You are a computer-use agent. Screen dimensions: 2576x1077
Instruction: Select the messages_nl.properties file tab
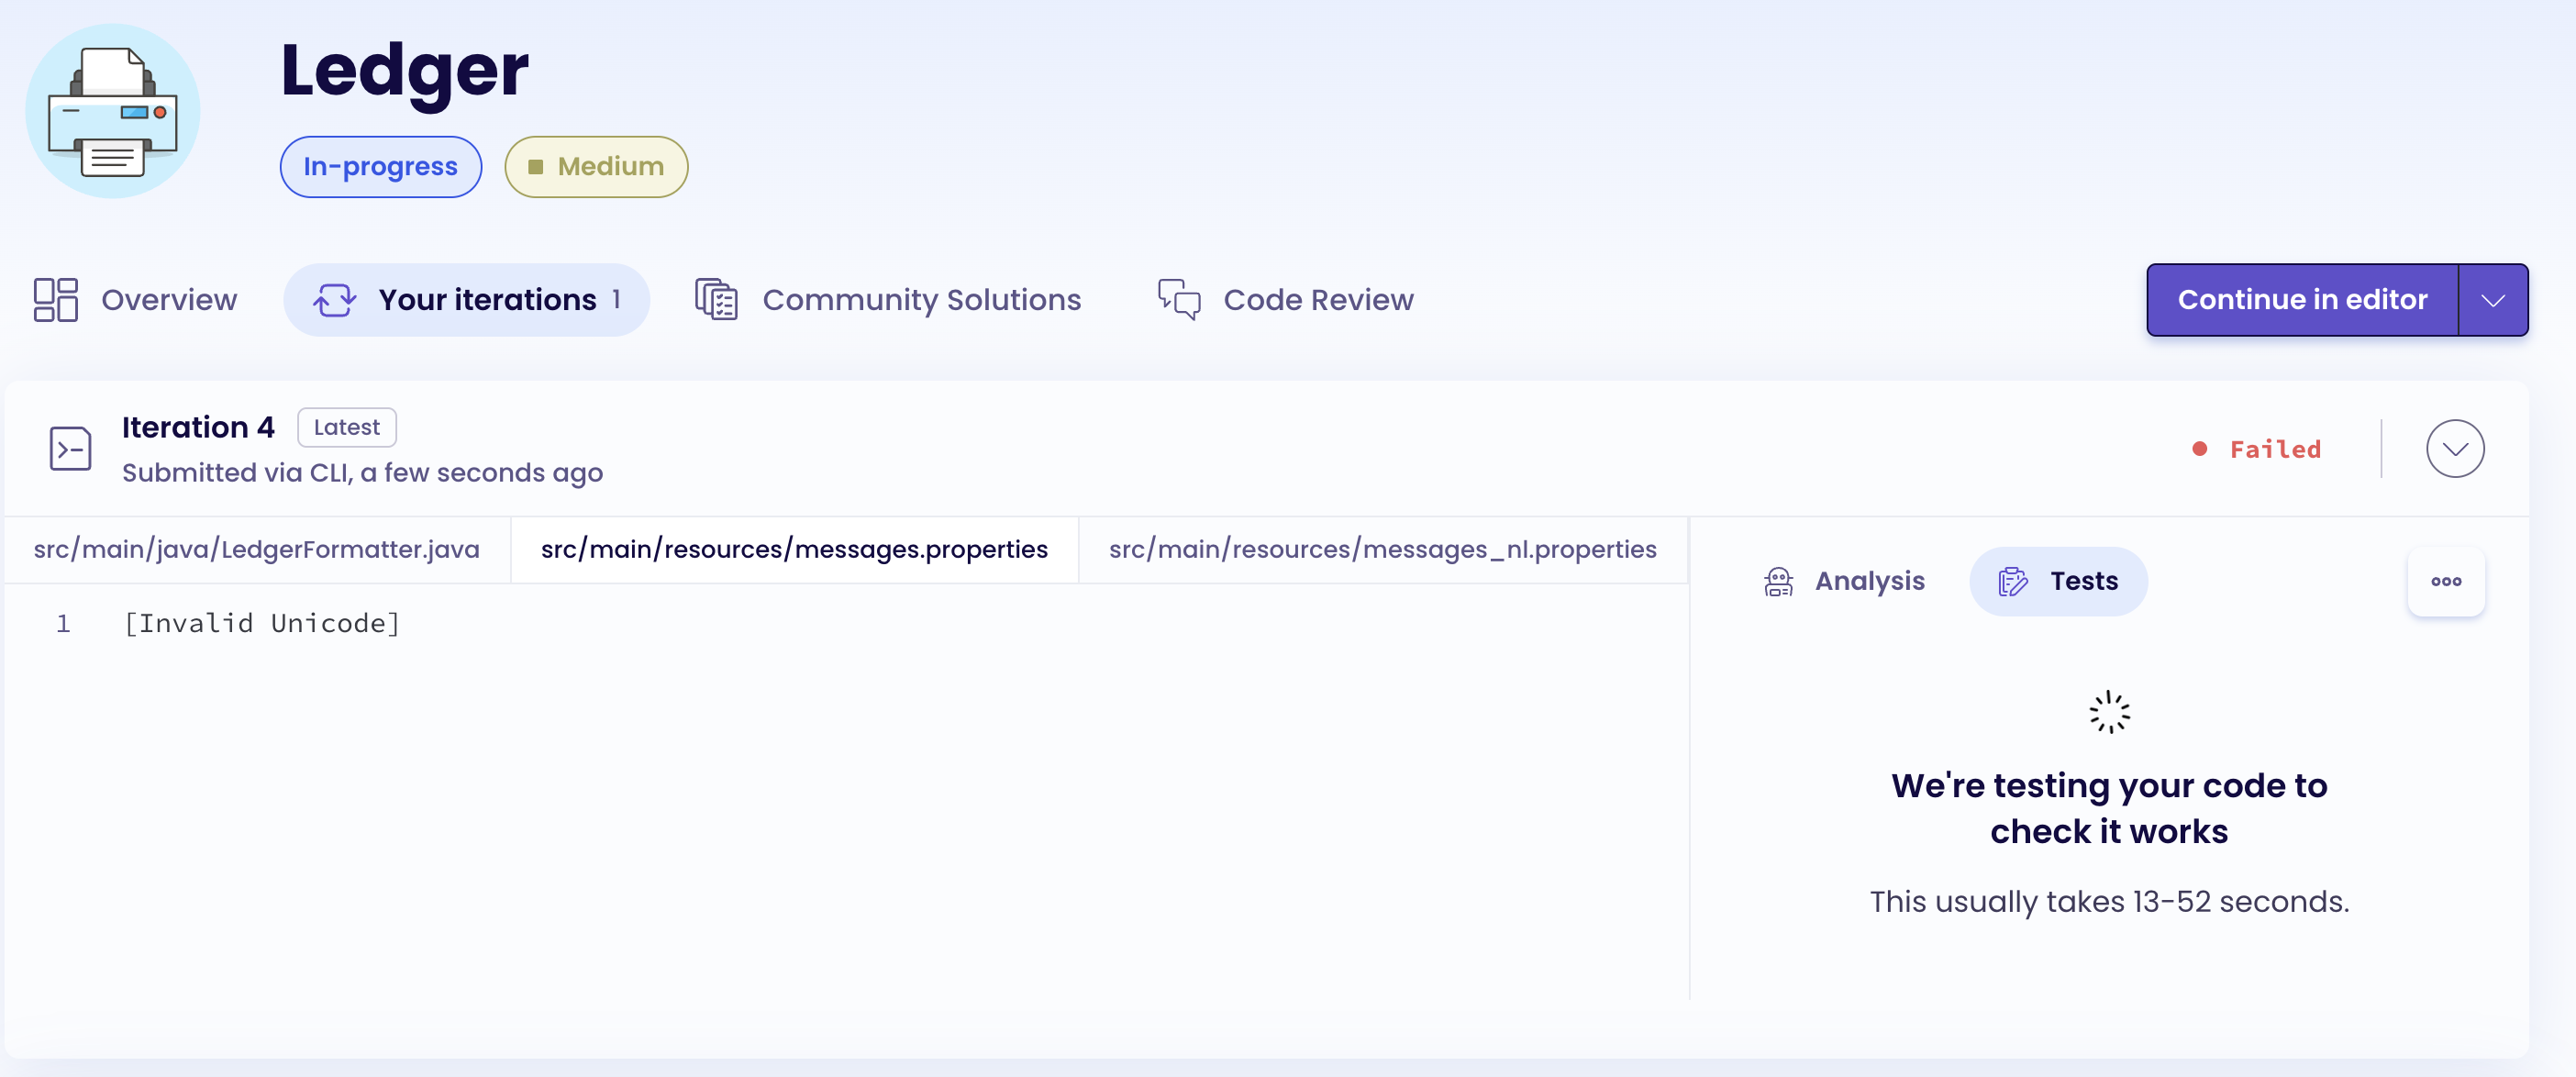pyautogui.click(x=1382, y=550)
